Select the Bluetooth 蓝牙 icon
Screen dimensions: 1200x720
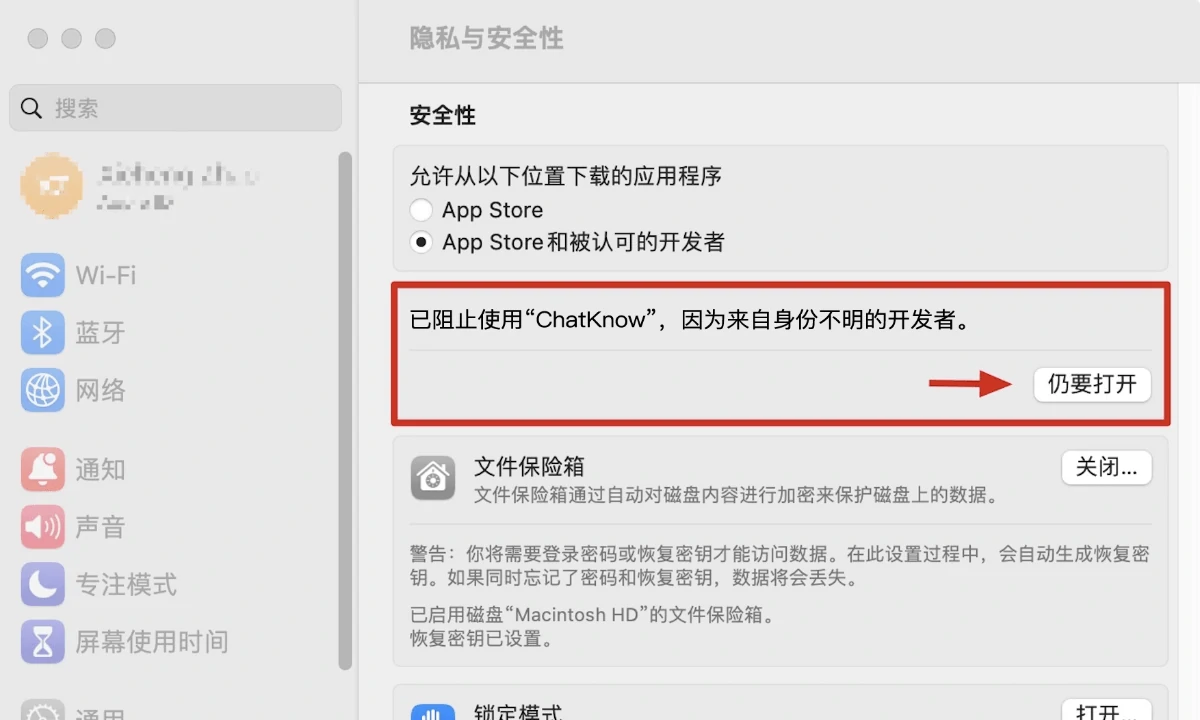coord(42,333)
